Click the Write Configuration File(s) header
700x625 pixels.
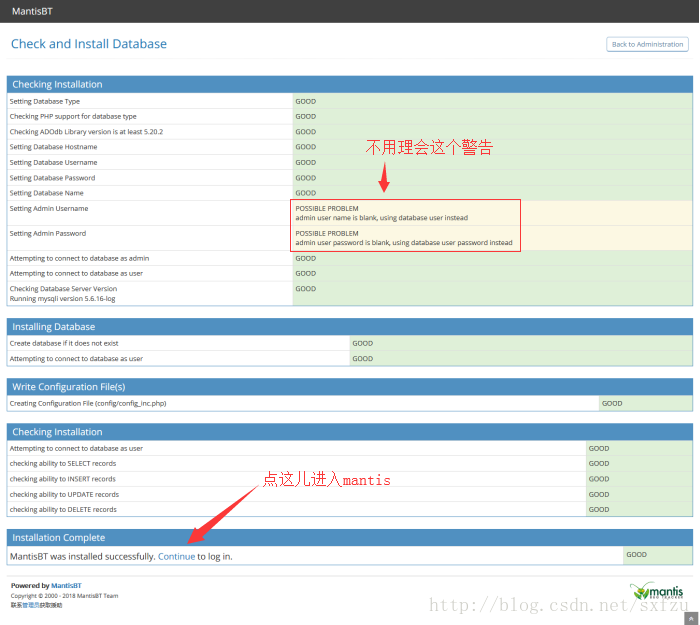click(350, 387)
